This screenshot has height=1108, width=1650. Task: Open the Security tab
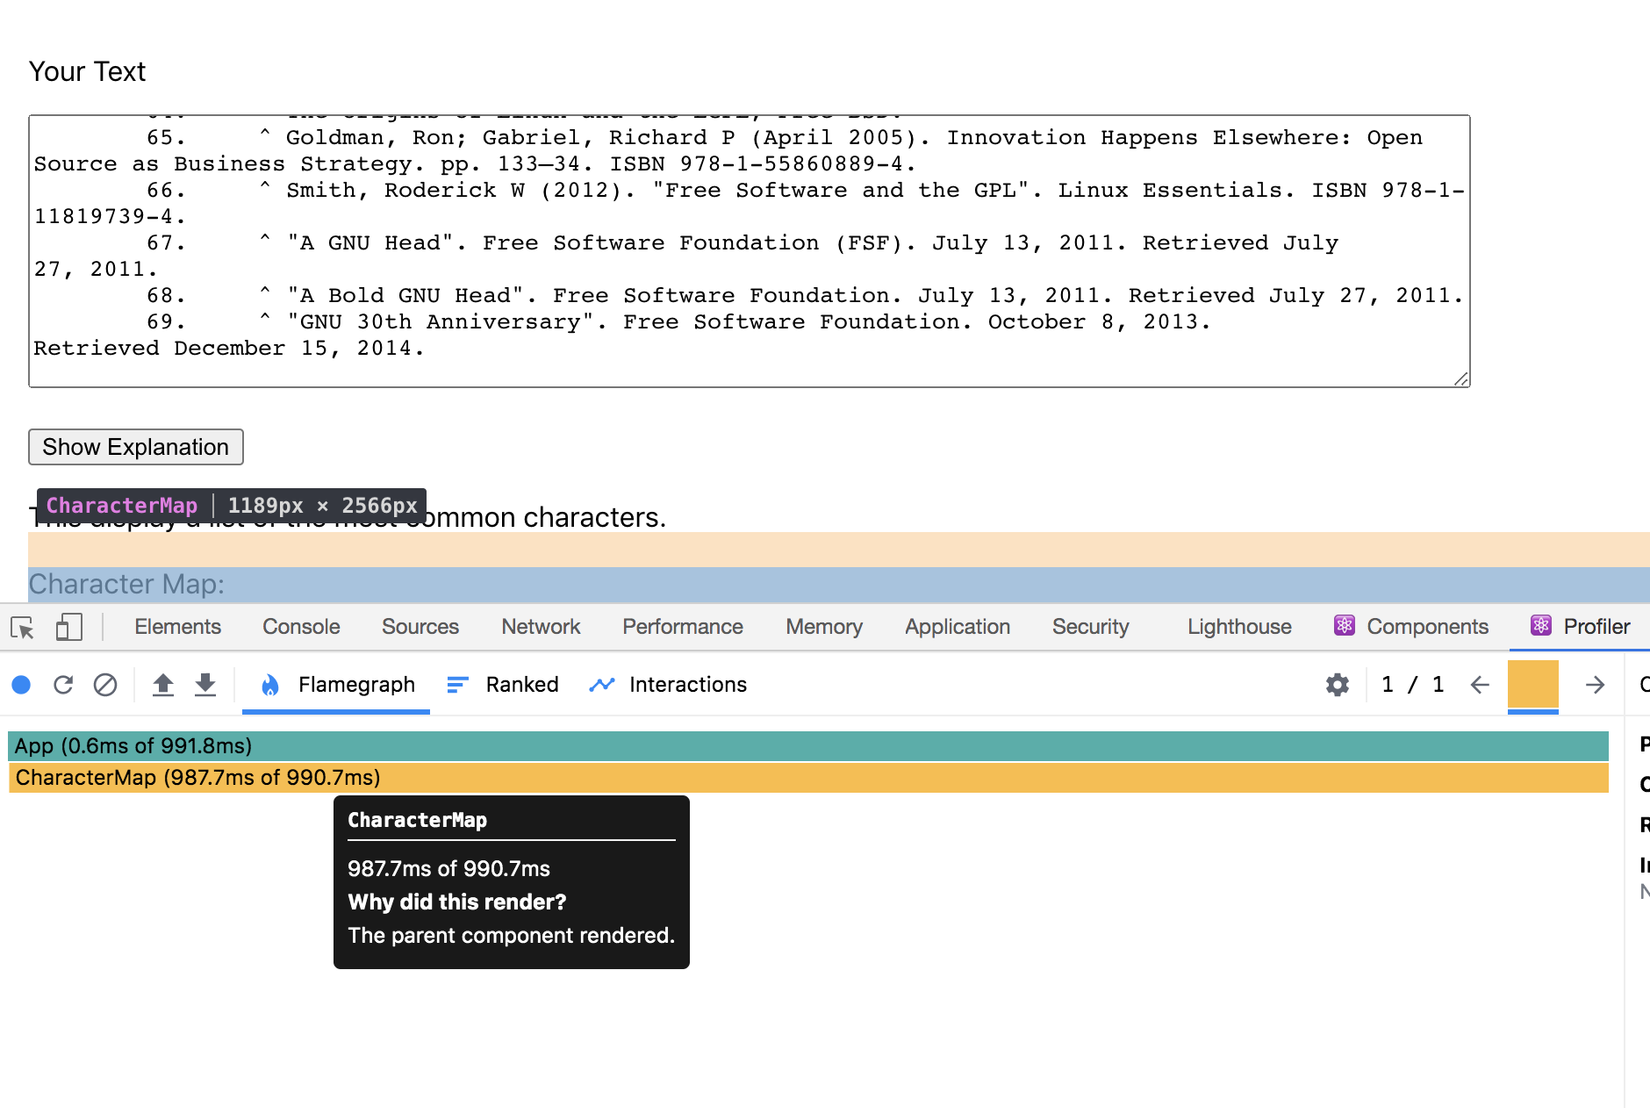[1090, 627]
